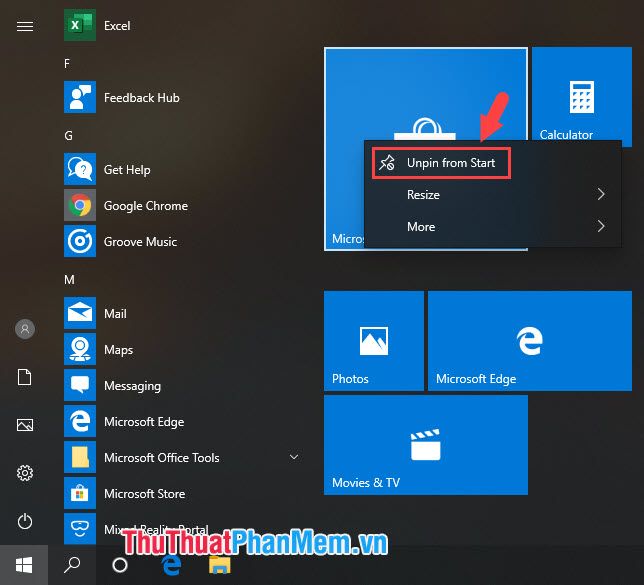Expand Microsoft Office Tools chevron
This screenshot has height=585, width=644.
tap(294, 457)
